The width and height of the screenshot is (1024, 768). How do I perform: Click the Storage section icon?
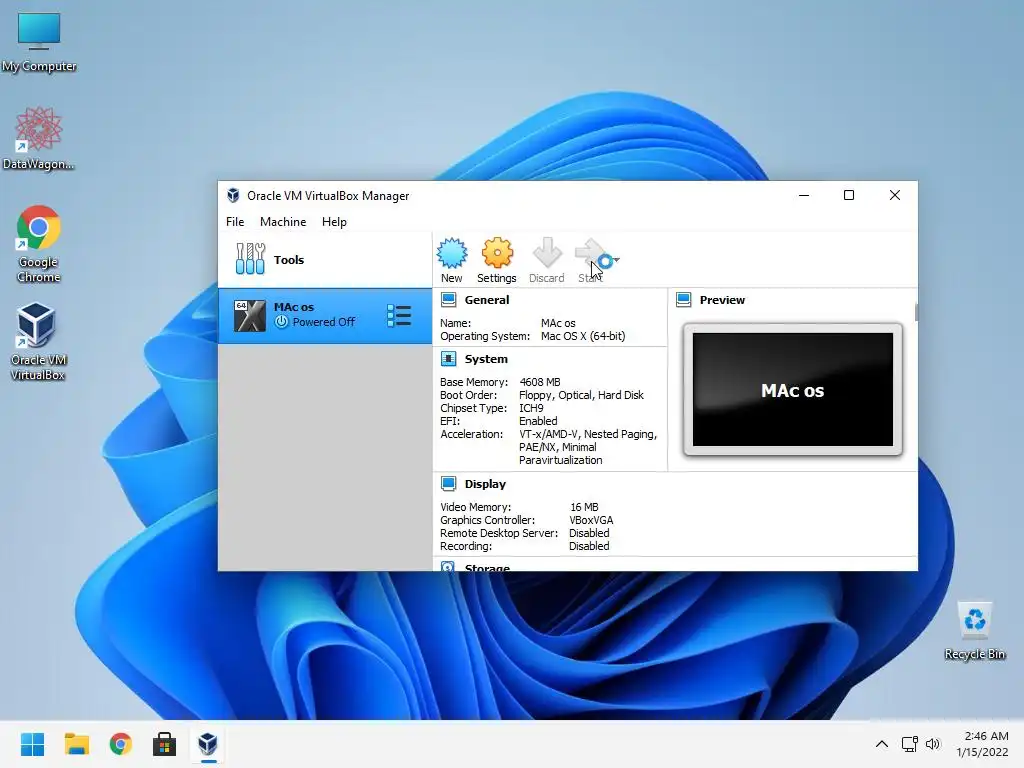(x=448, y=567)
